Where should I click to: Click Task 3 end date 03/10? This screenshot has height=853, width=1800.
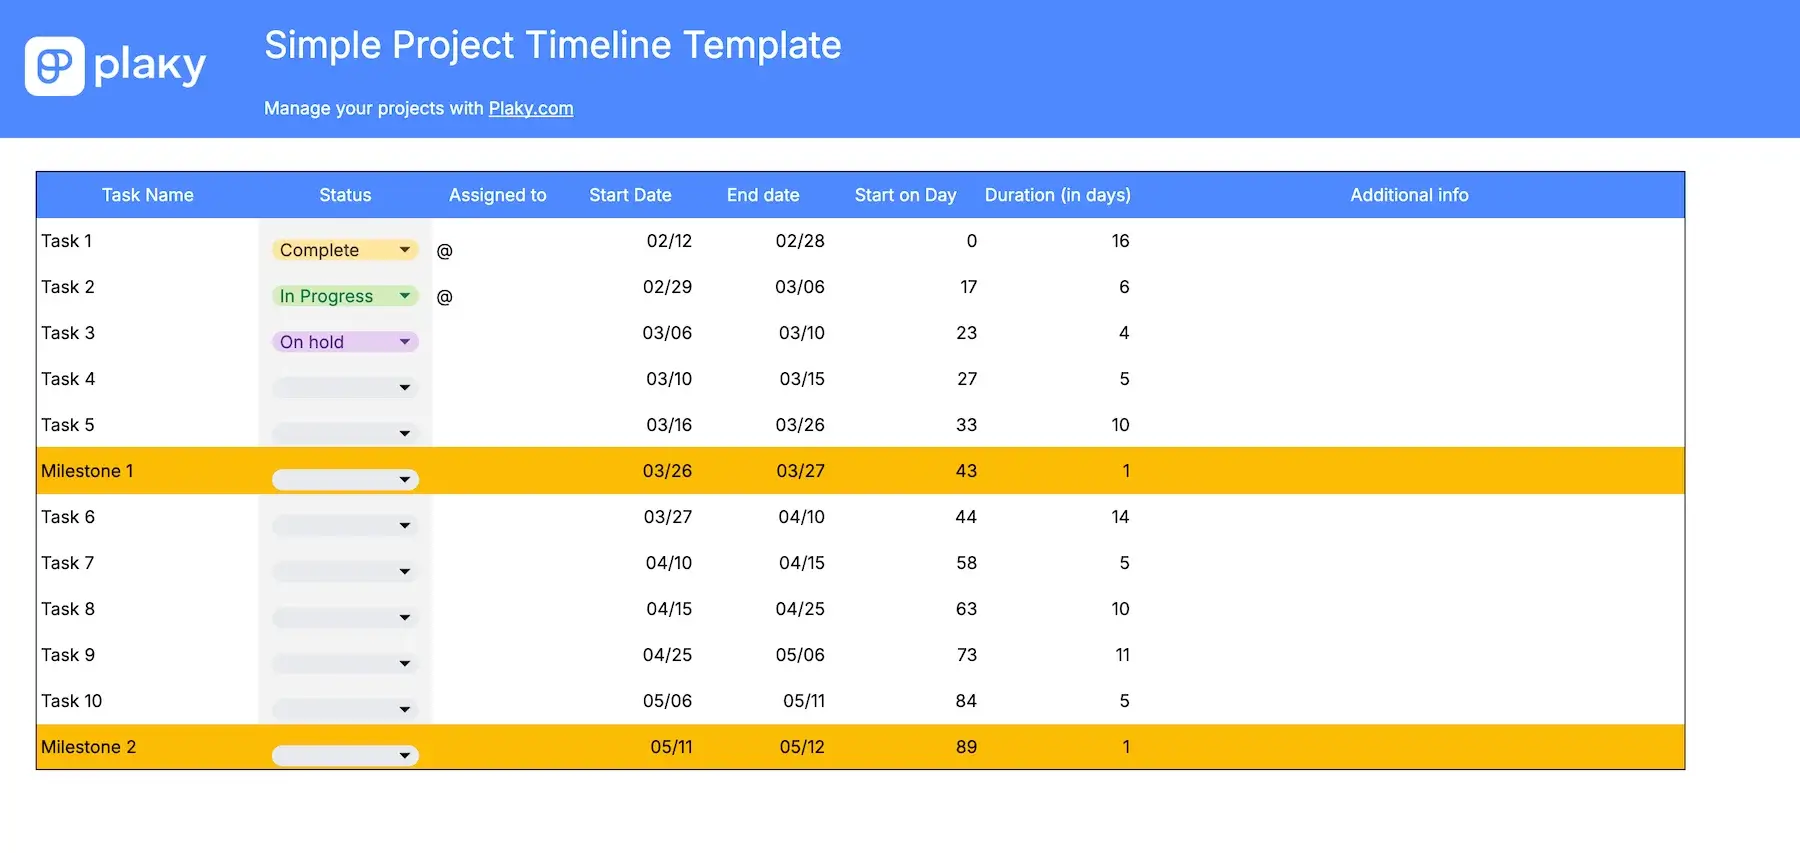click(x=802, y=333)
